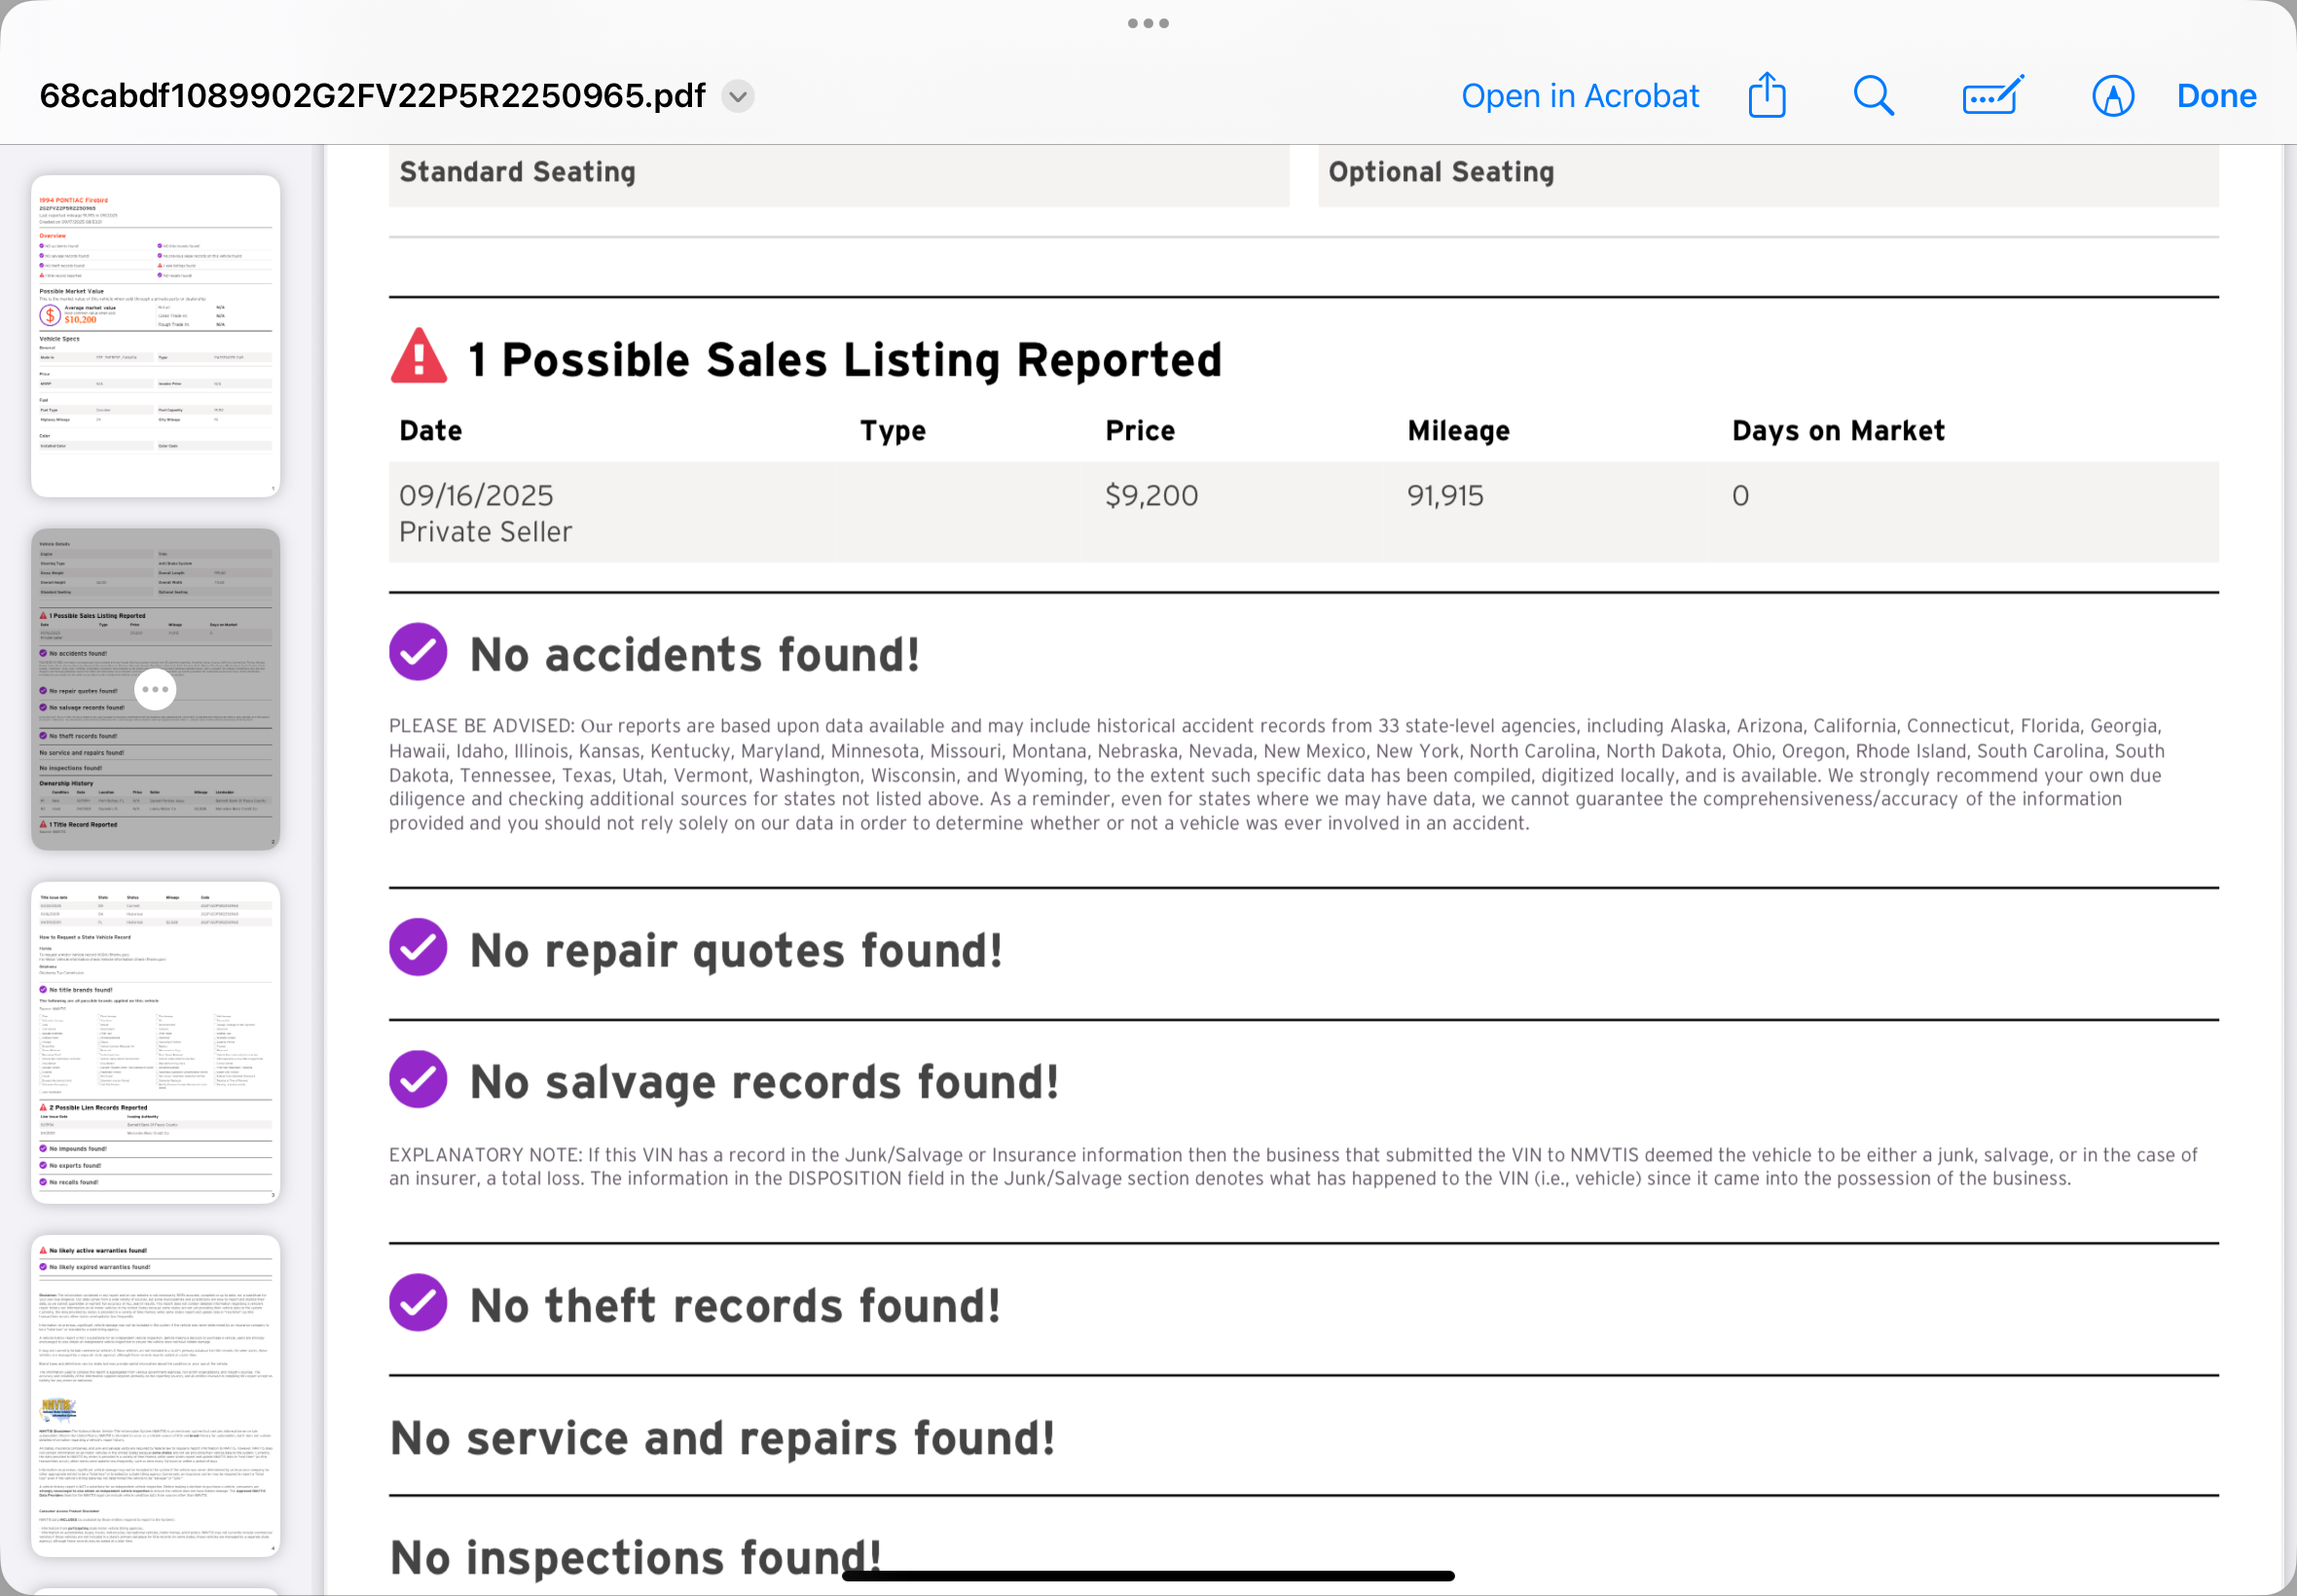2297x1596 pixels.
Task: Open the search magnifier tool
Action: click(1873, 96)
